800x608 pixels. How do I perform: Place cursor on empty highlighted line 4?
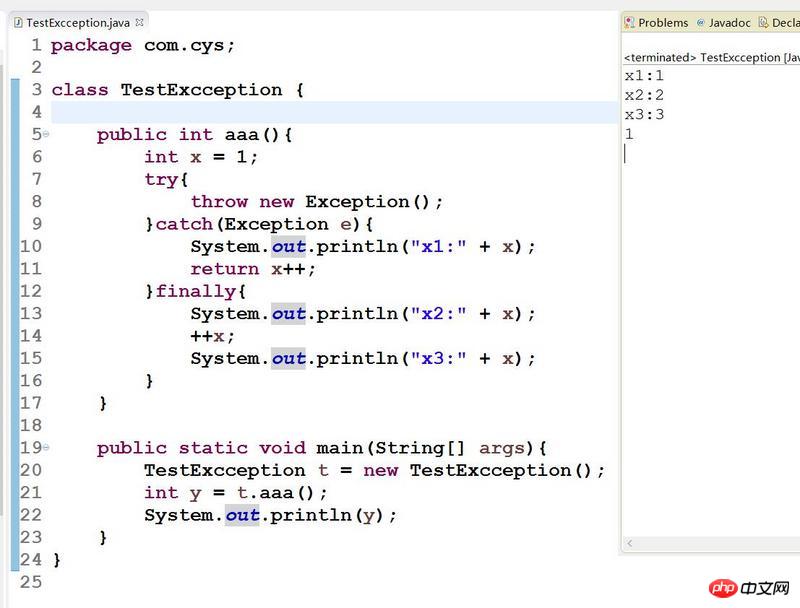click(334, 112)
